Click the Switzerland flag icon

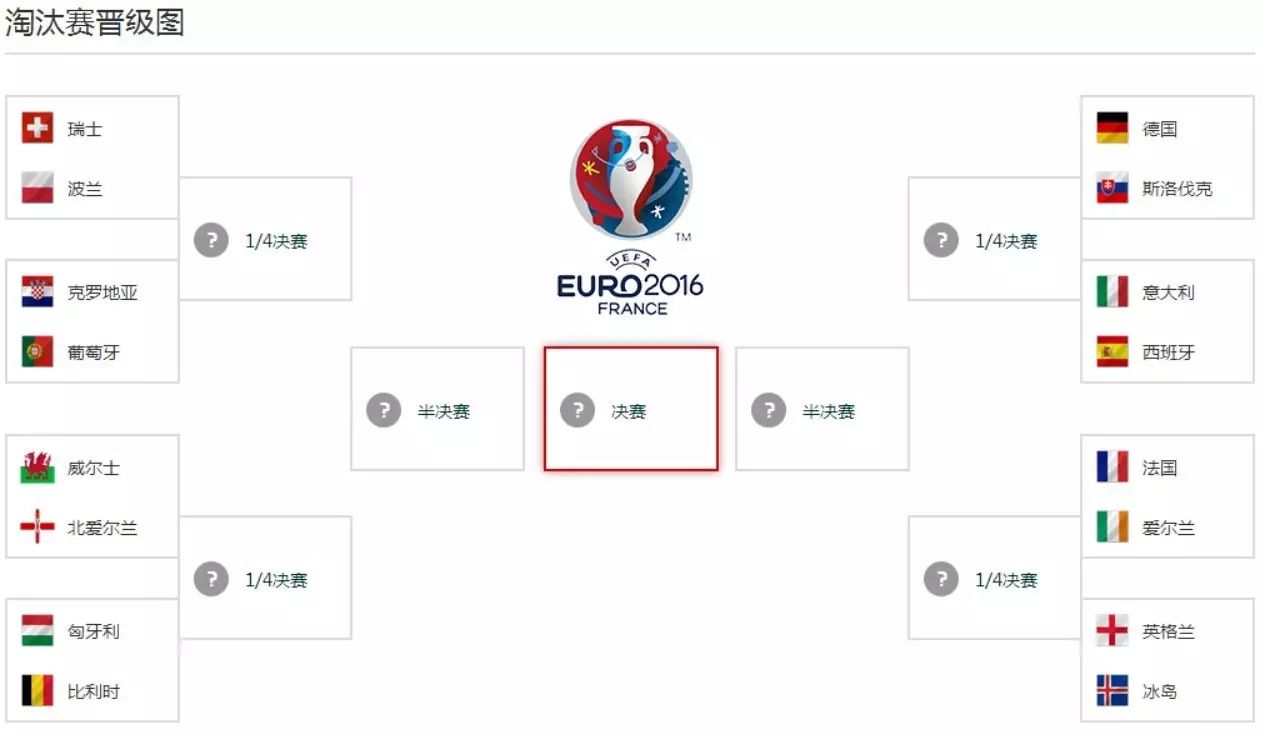37,128
